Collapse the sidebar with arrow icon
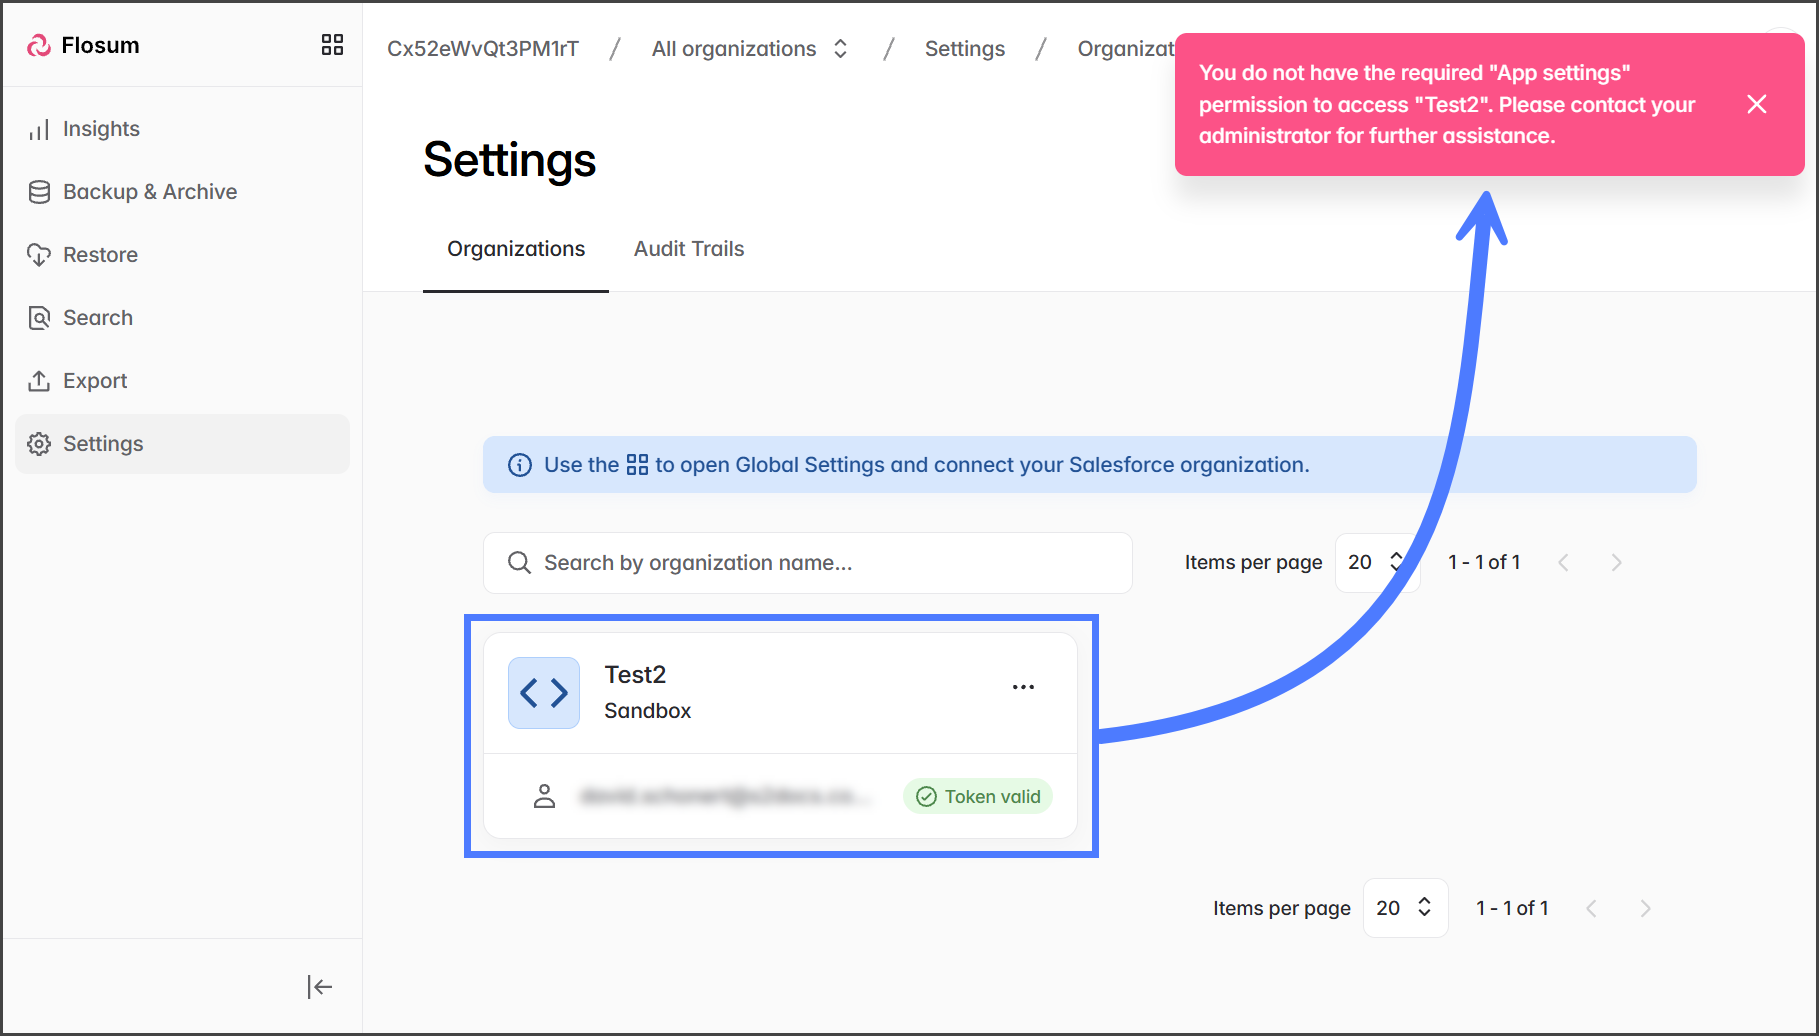The width and height of the screenshot is (1819, 1036). [319, 987]
